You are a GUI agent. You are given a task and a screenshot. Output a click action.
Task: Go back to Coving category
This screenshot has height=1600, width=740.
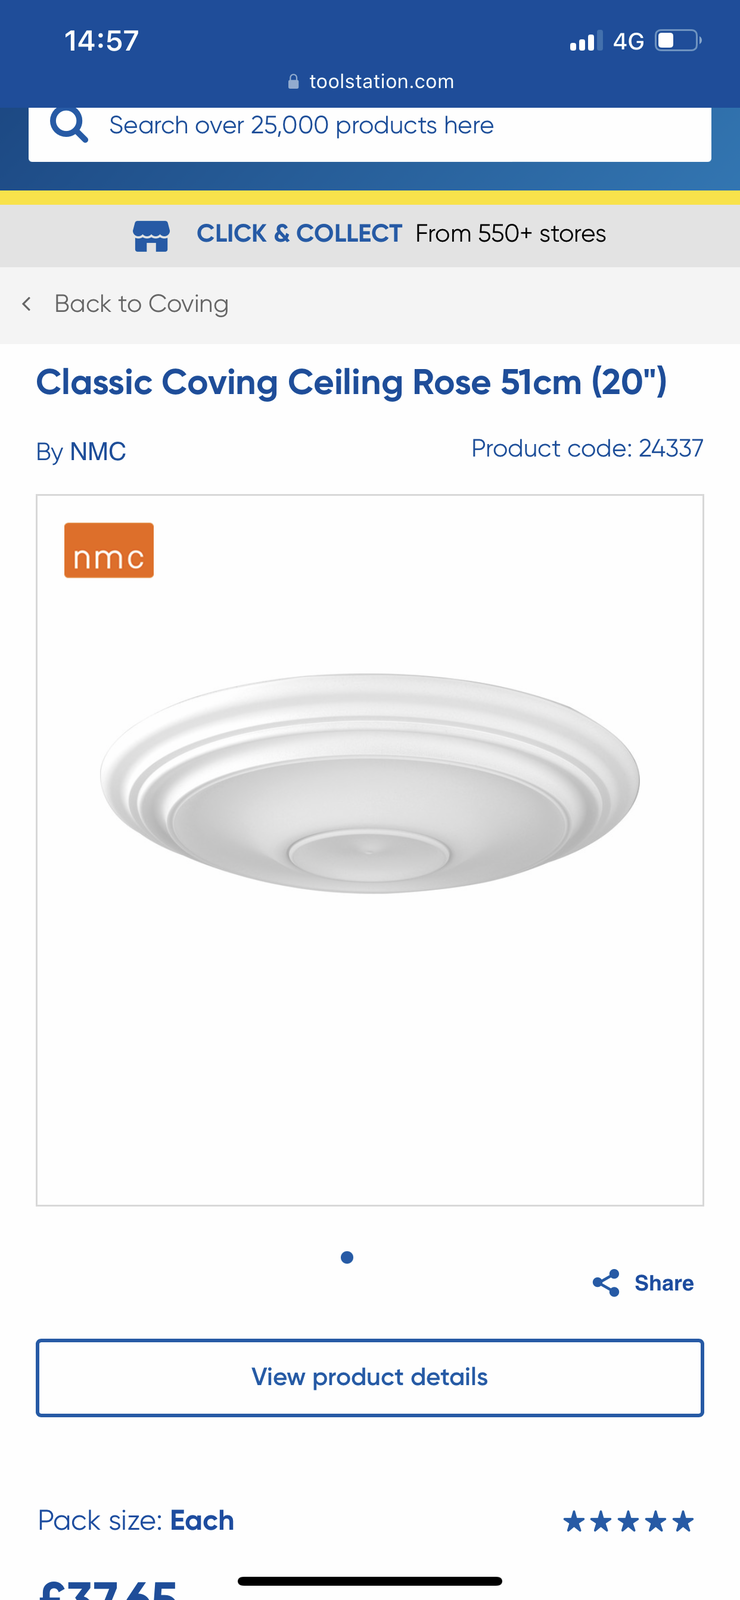[141, 303]
